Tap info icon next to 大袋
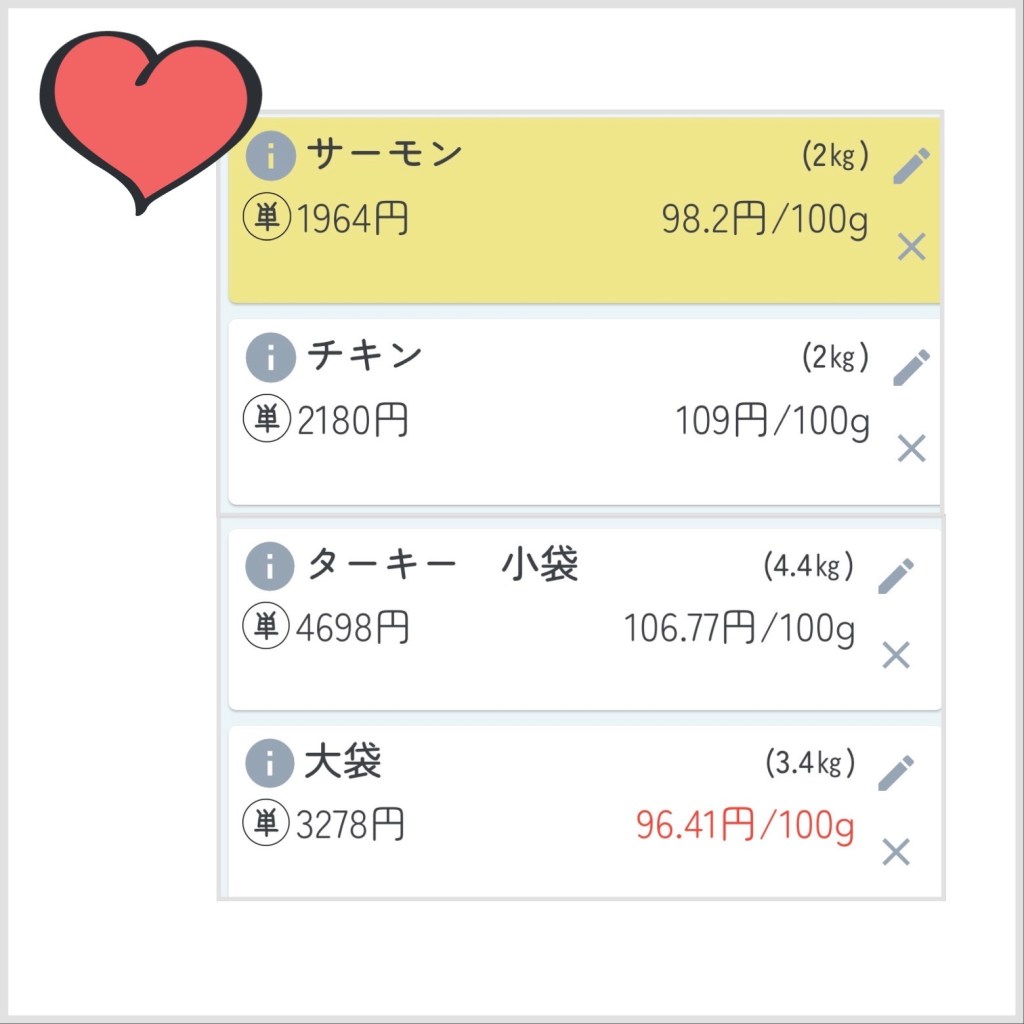The height and width of the screenshot is (1024, 1024). coord(269,765)
